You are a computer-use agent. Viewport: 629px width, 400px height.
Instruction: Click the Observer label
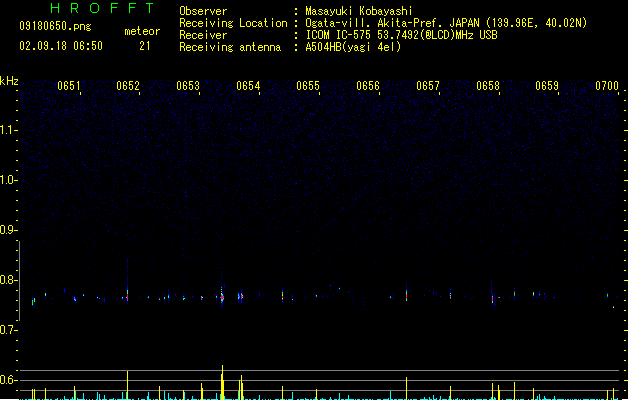[203, 11]
